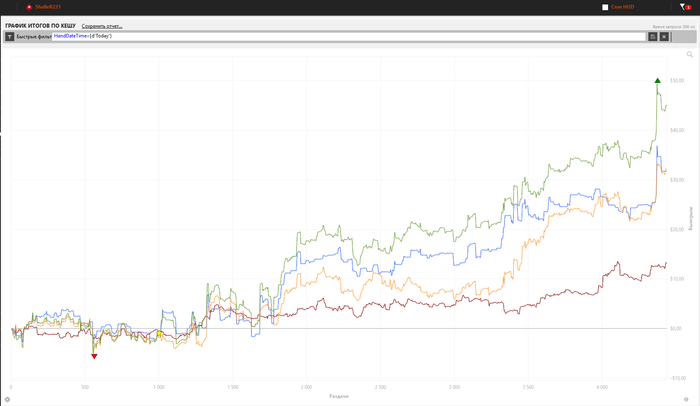
Task: Click the quick filters funnel icon
Action: [10, 37]
